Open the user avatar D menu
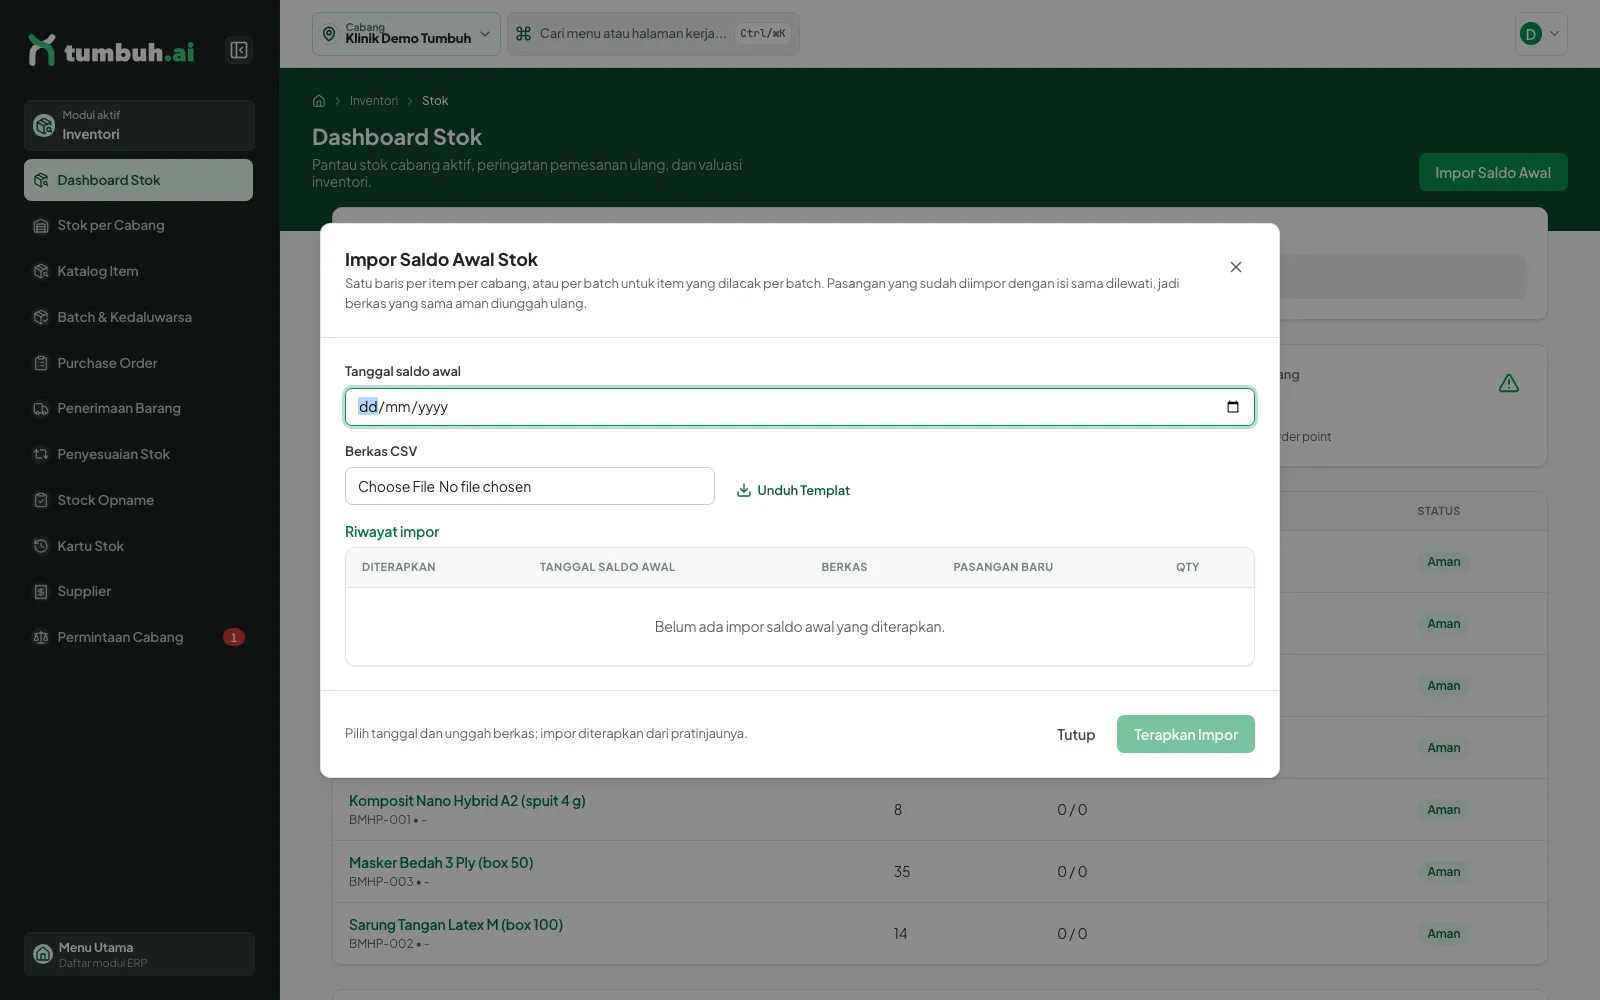Viewport: 1600px width, 1000px height. 1541,34
